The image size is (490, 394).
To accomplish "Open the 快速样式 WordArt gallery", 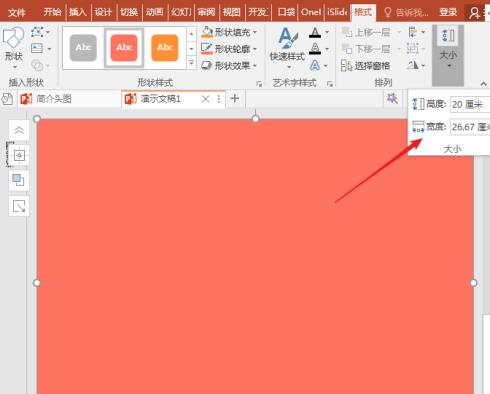I will pyautogui.click(x=287, y=48).
